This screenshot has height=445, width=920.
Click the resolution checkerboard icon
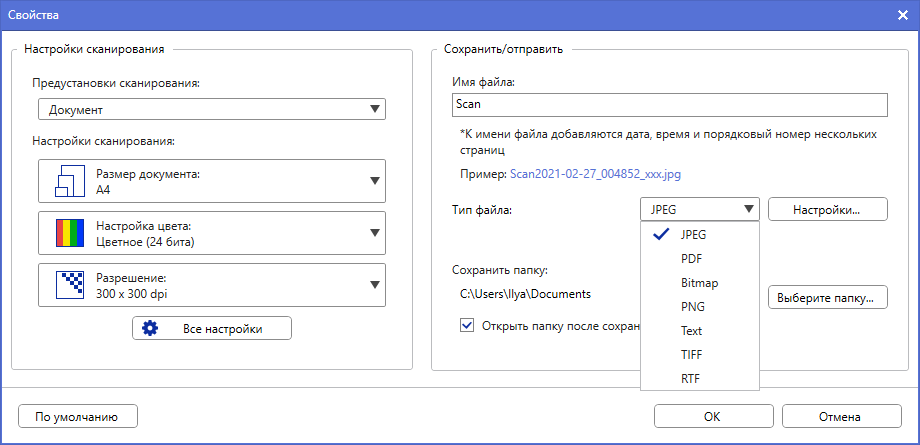pos(69,285)
